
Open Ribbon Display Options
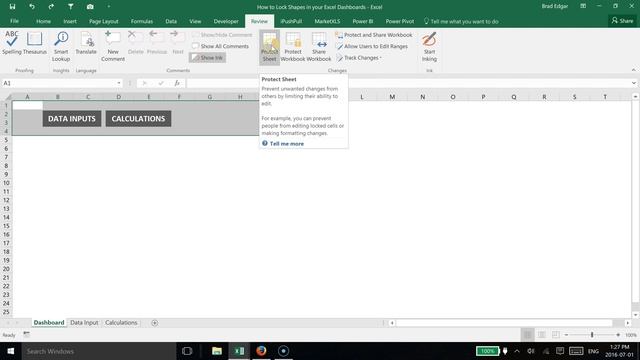583,7
